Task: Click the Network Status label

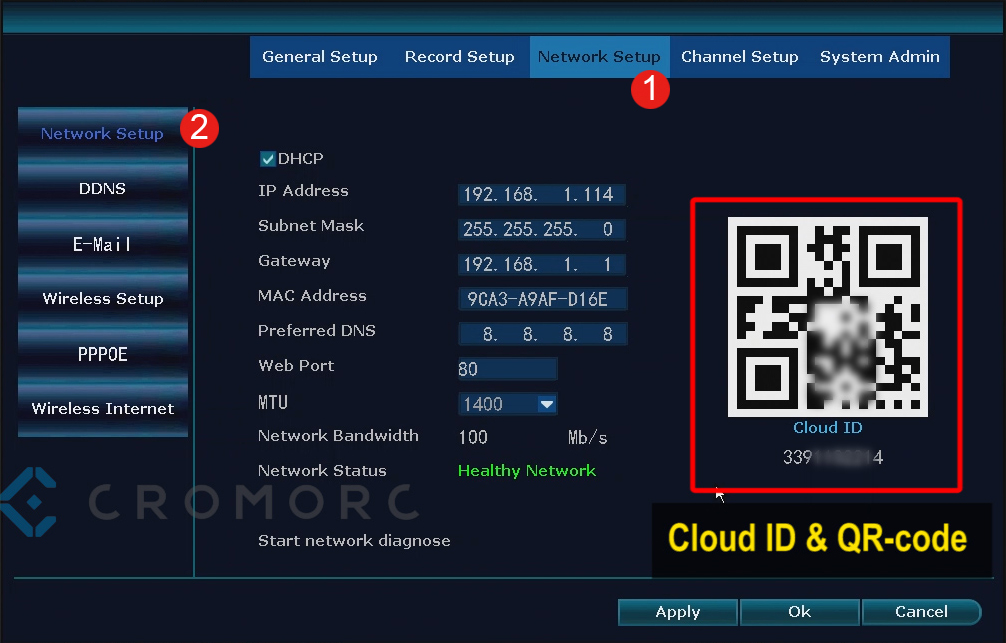Action: pos(322,471)
